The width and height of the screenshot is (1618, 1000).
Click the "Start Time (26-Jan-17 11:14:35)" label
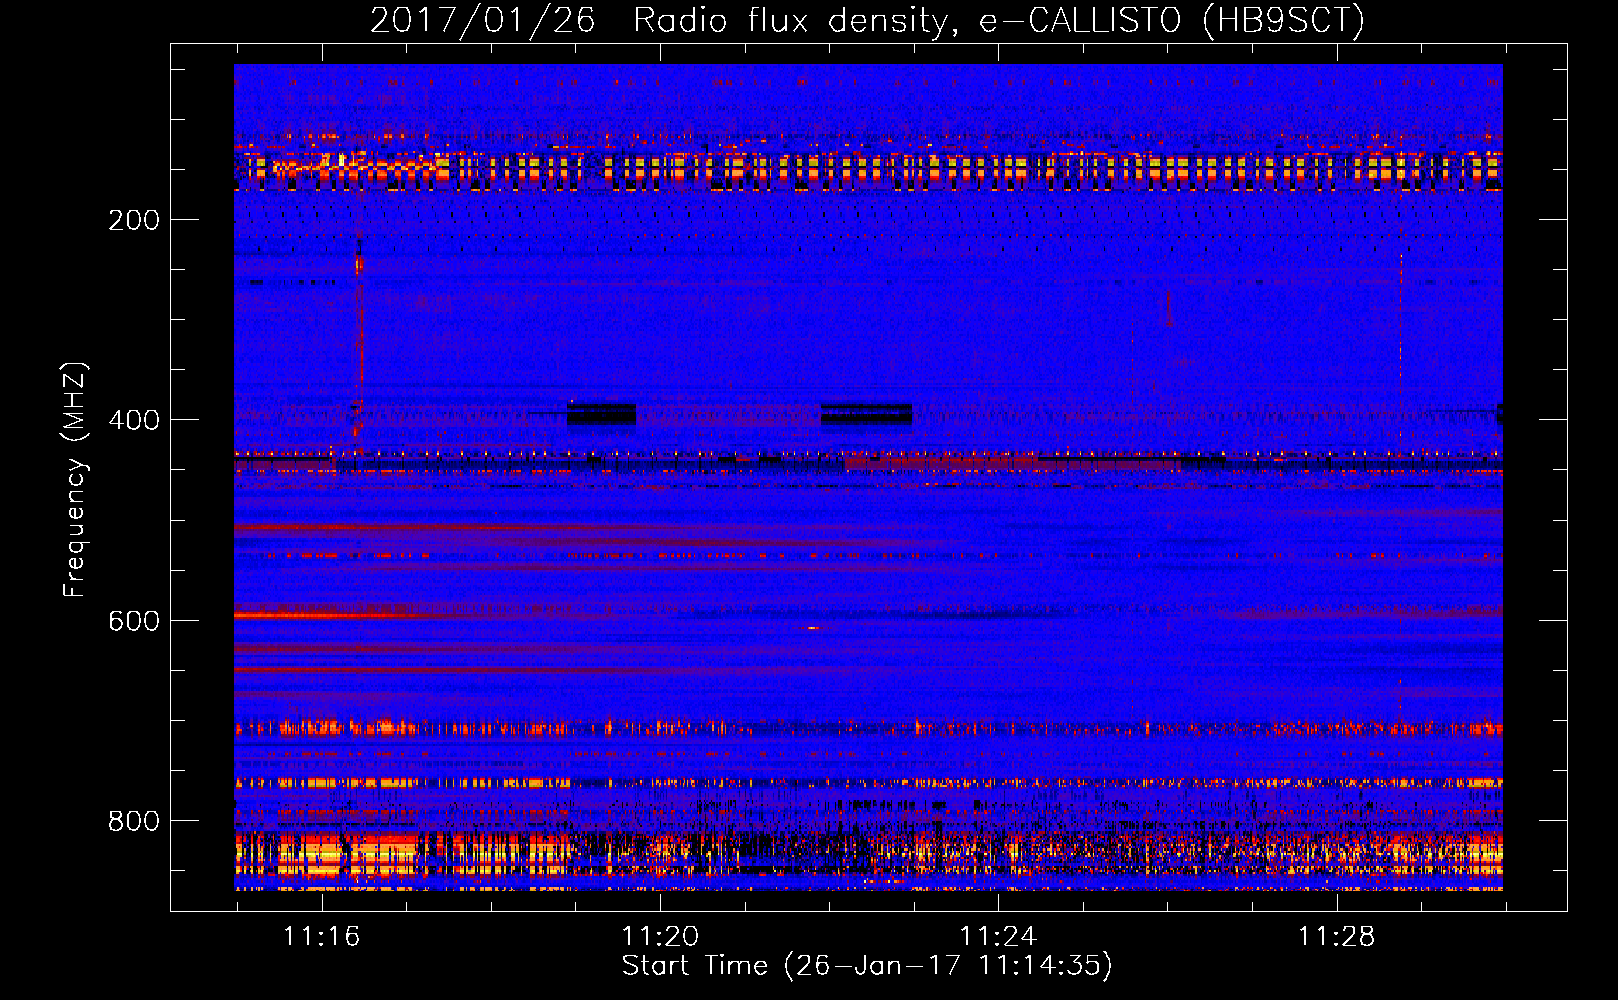point(867,966)
